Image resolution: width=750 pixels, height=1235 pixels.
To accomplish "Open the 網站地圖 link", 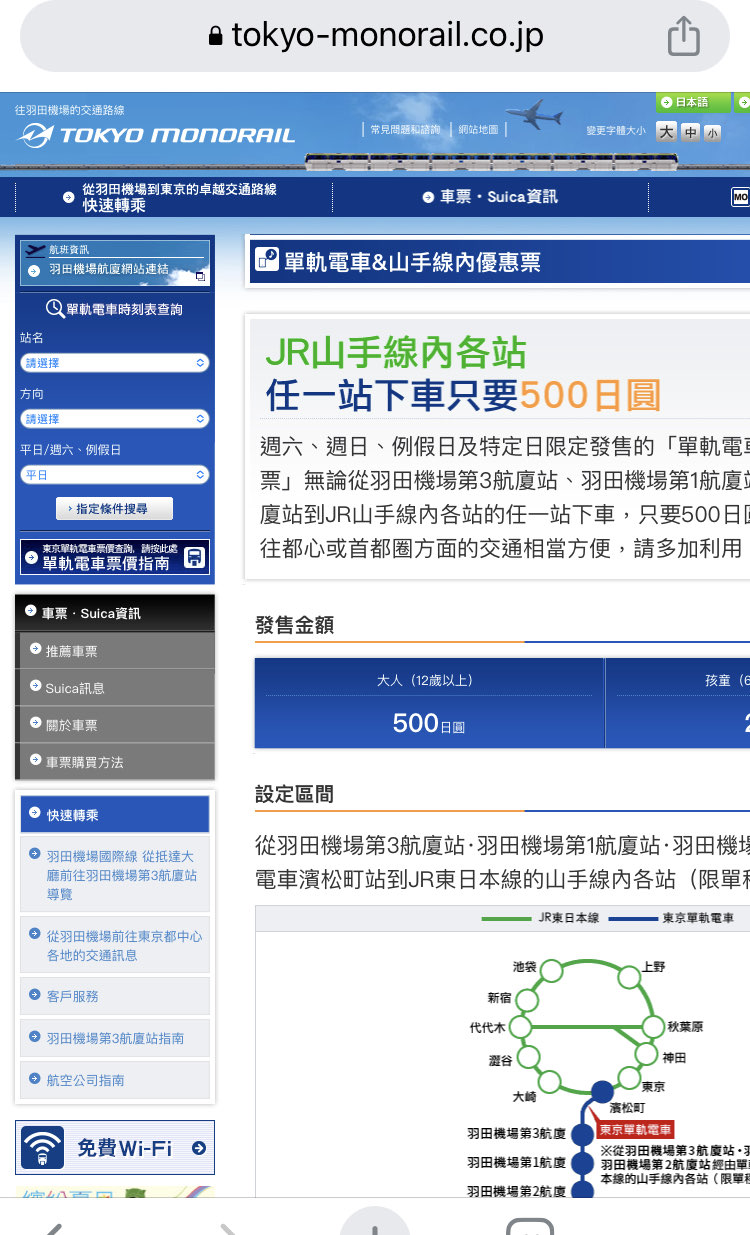I will [x=478, y=130].
